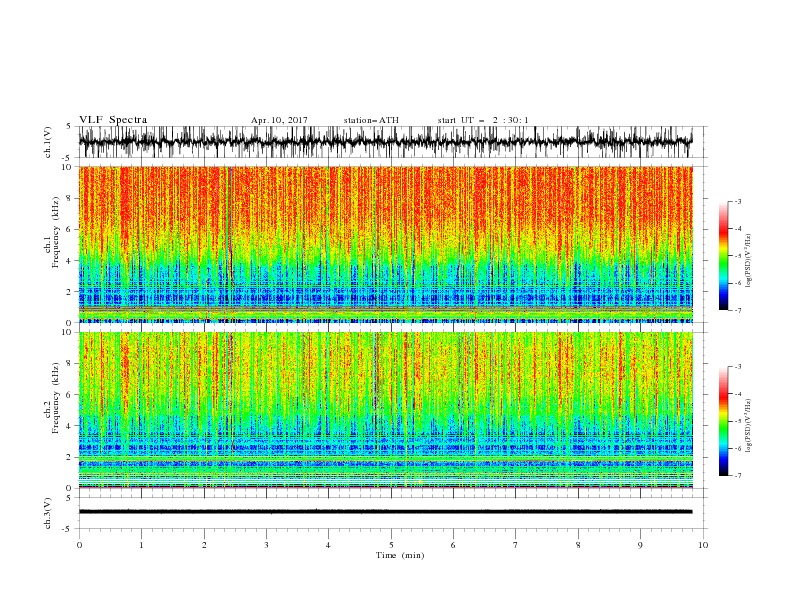
Task: Click the "ch.1(V)" waveform axis label
Action: (48, 142)
